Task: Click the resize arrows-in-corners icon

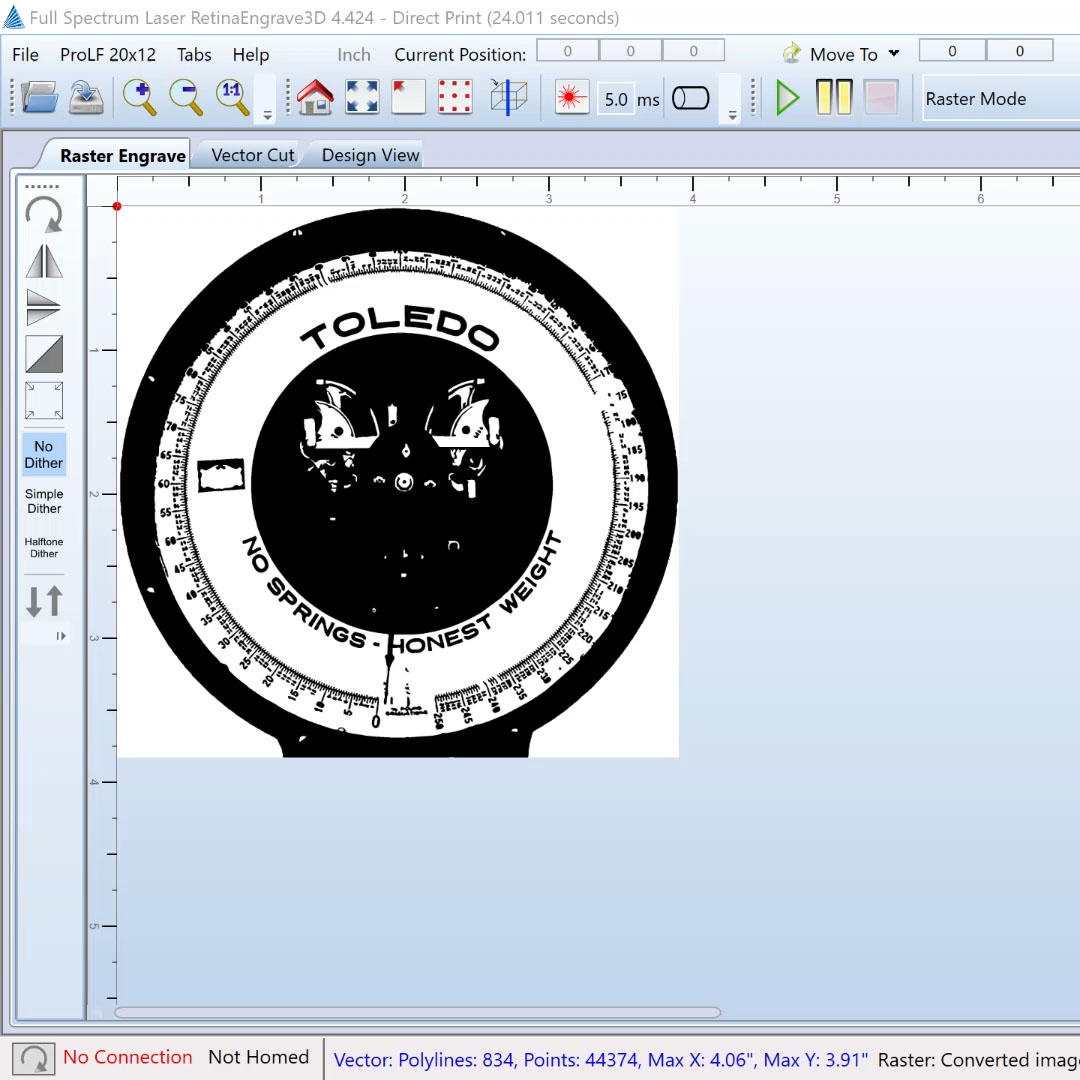Action: pos(44,400)
